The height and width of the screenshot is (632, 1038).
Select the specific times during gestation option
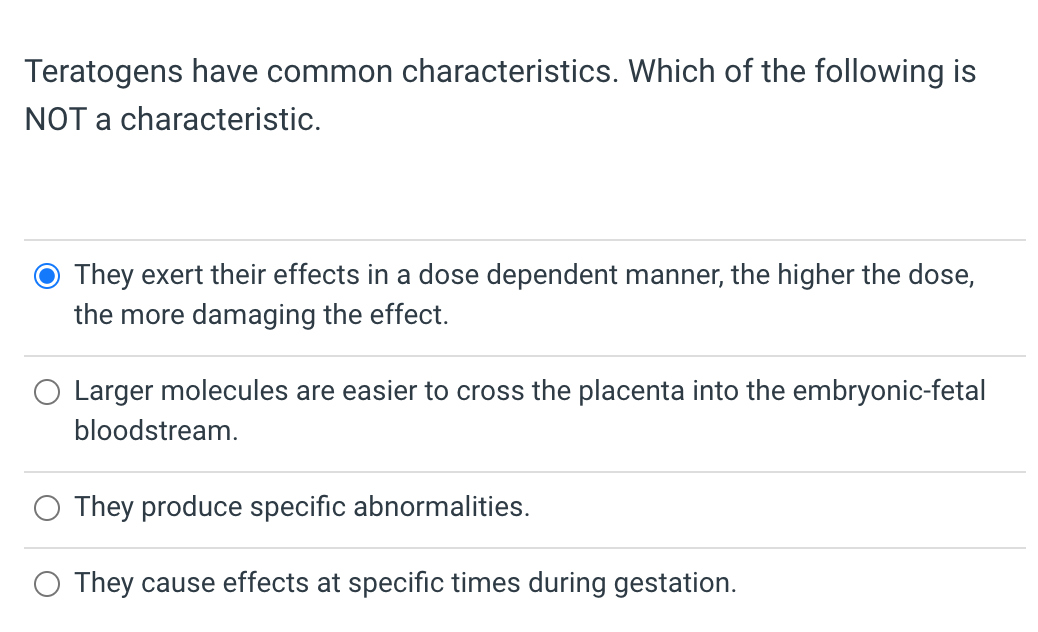coord(47,583)
